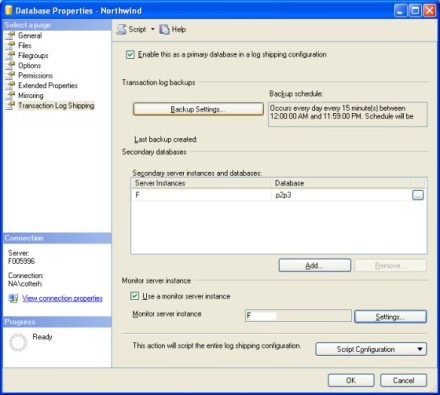Open Backup Settings dialog
The width and height of the screenshot is (440, 395).
pyautogui.click(x=198, y=109)
